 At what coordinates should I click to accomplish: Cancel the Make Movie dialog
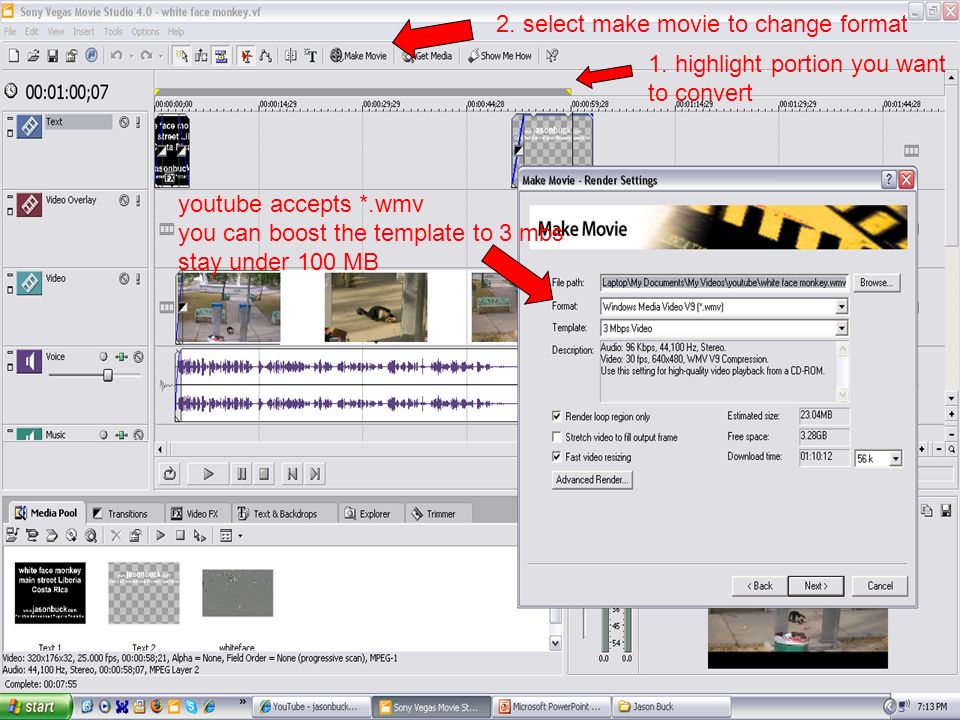(880, 585)
